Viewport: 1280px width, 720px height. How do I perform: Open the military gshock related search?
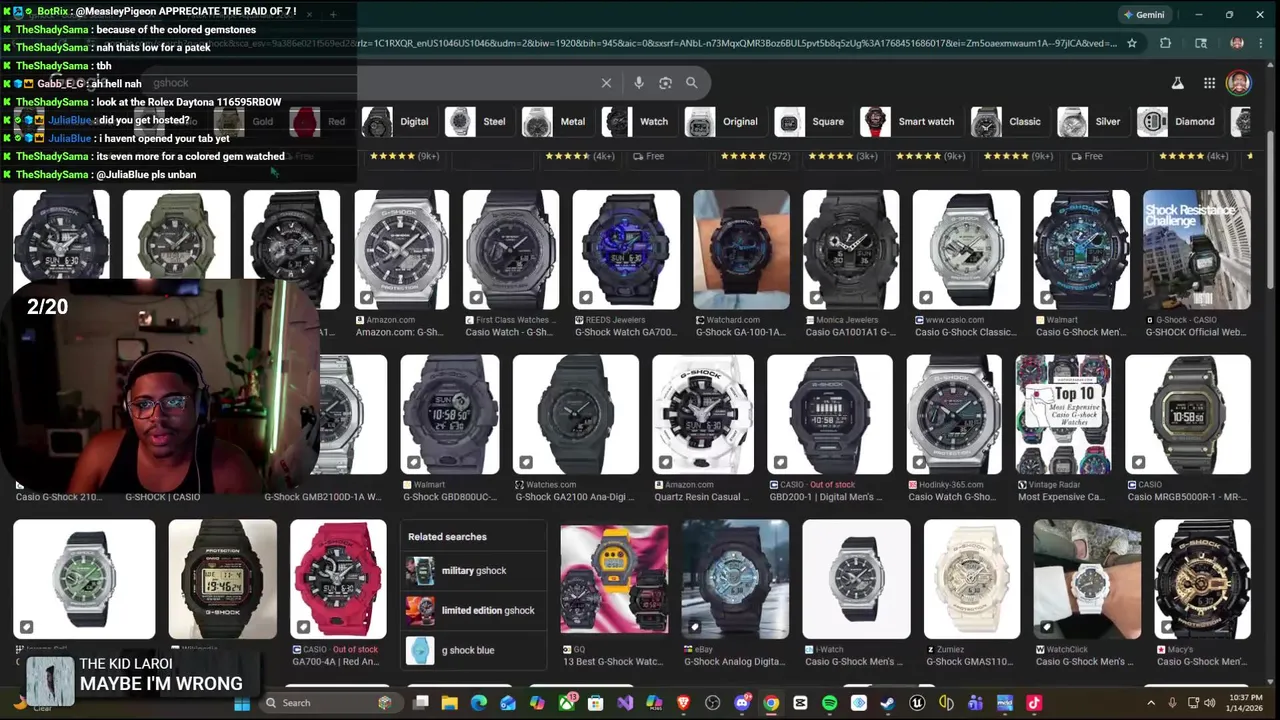[x=473, y=571]
